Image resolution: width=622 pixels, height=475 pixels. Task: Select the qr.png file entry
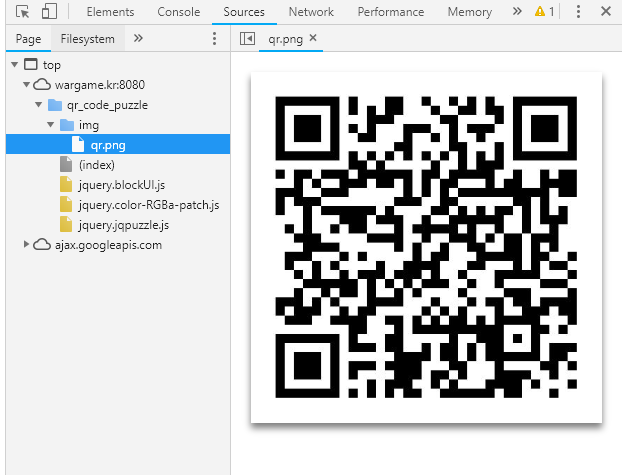pyautogui.click(x=118, y=144)
